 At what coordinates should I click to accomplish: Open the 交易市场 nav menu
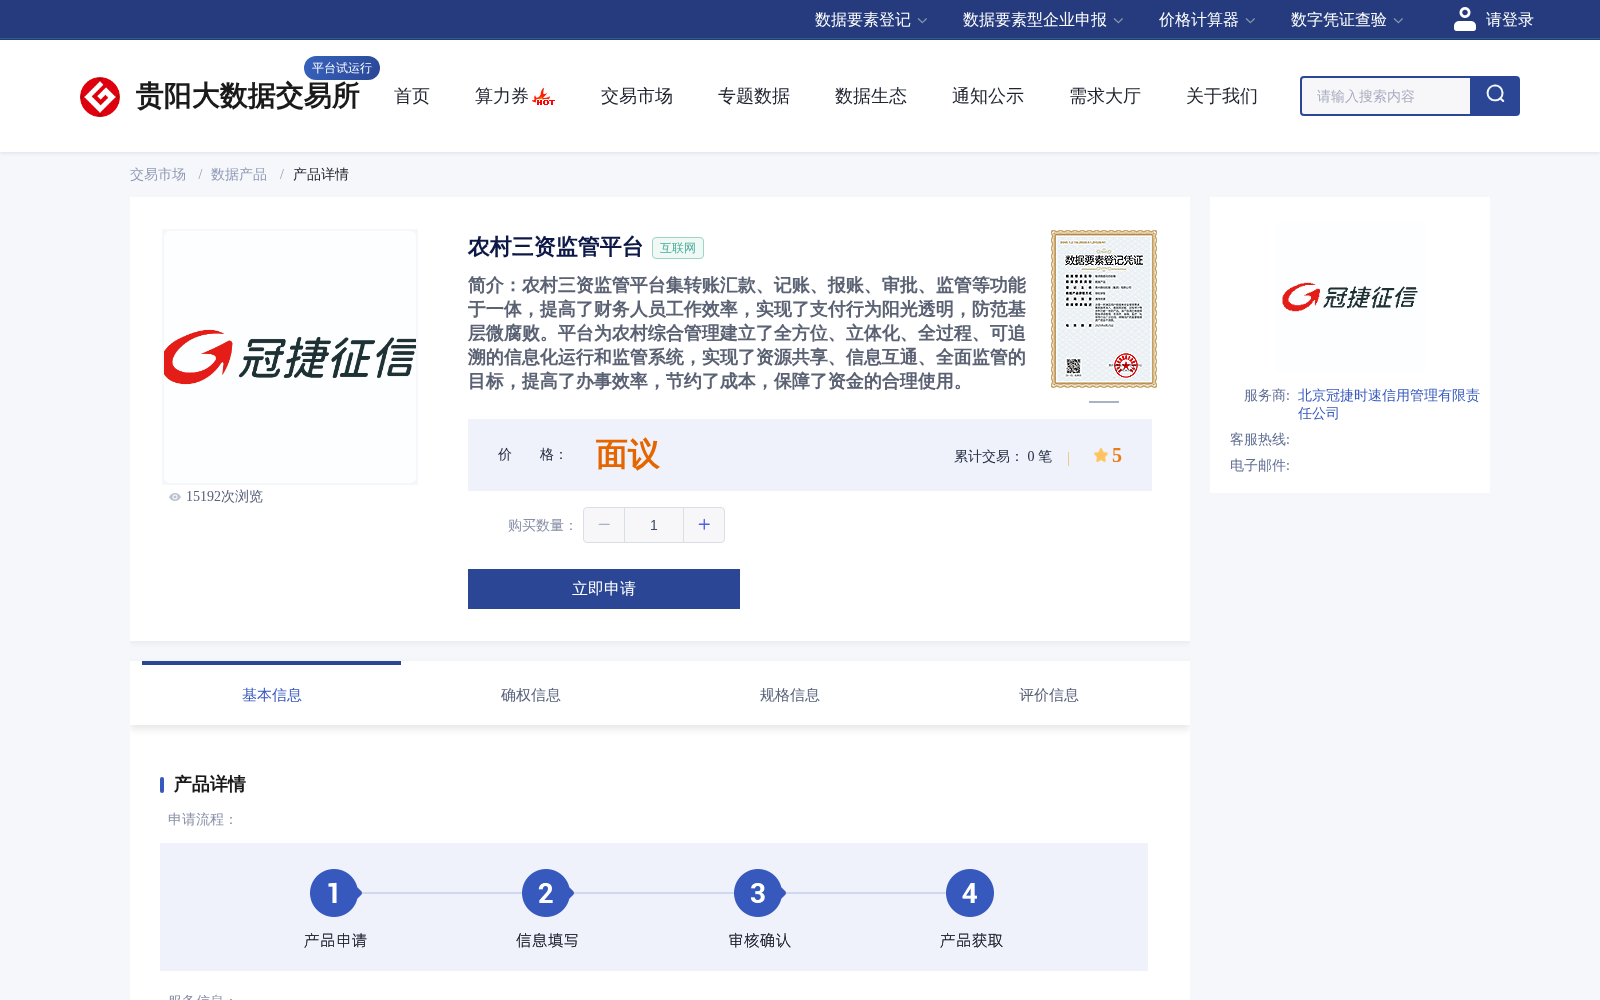[637, 96]
